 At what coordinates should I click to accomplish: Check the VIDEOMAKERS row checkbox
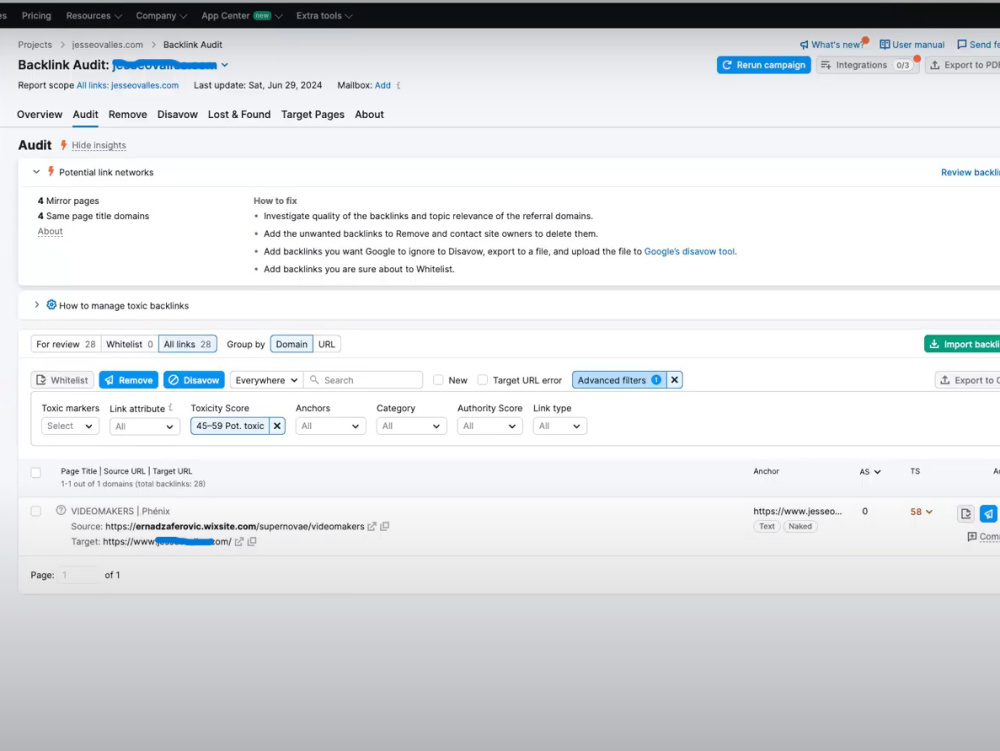(x=36, y=511)
